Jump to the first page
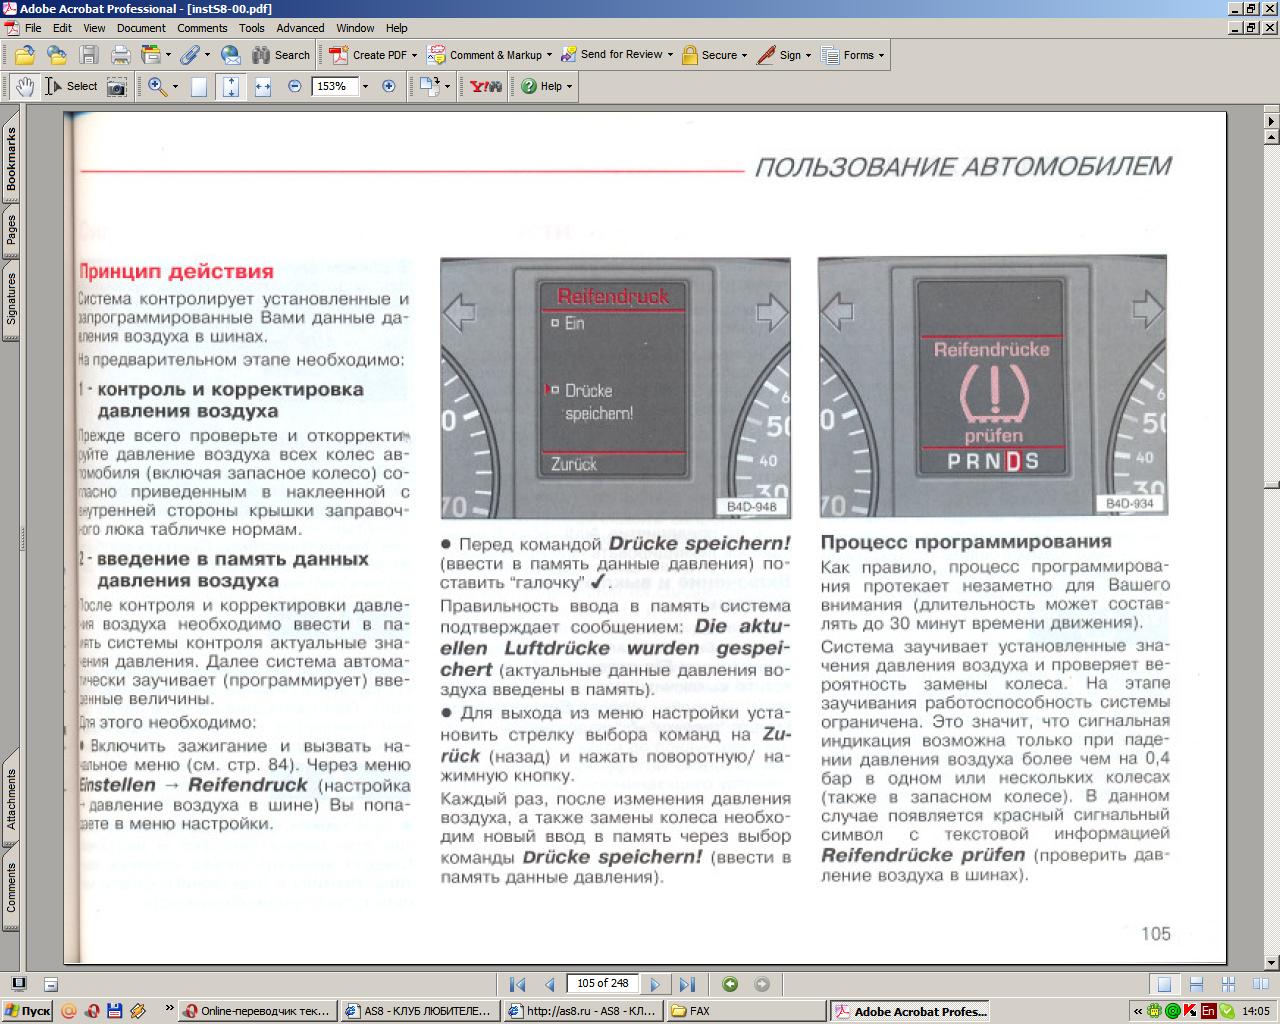1280x1024 pixels. pos(517,984)
